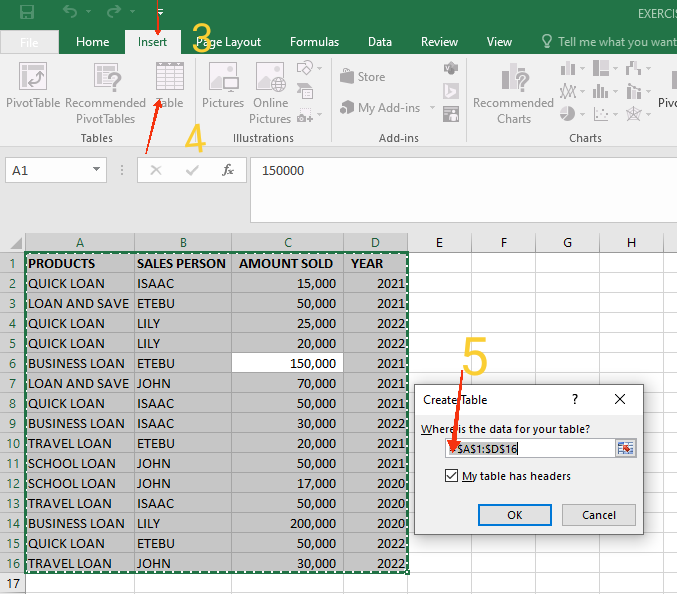The width and height of the screenshot is (677, 594).
Task: Expand the My Add-ins dropdown arrow
Action: pos(432,107)
